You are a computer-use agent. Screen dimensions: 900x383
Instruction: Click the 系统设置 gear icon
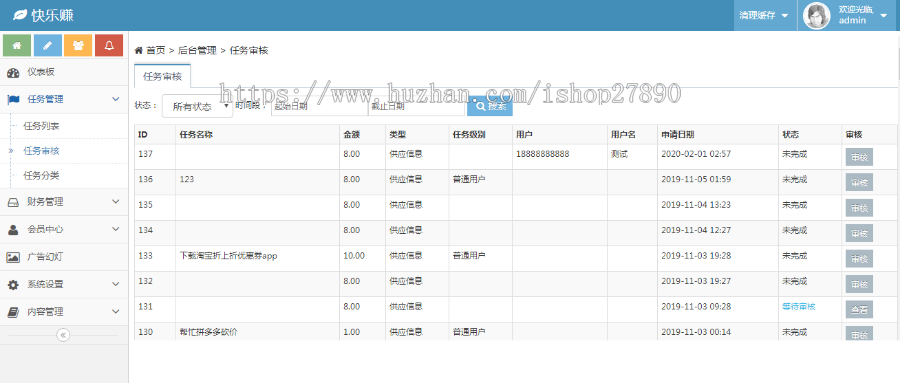point(13,284)
